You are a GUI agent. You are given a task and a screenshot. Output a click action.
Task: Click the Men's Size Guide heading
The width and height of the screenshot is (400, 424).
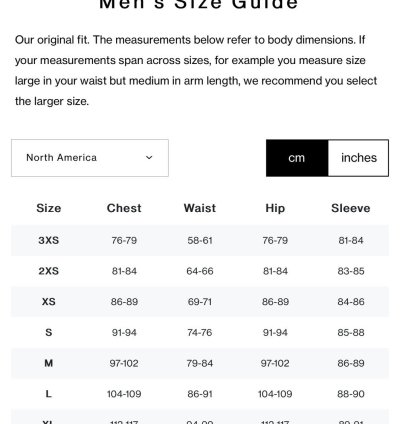click(x=199, y=5)
